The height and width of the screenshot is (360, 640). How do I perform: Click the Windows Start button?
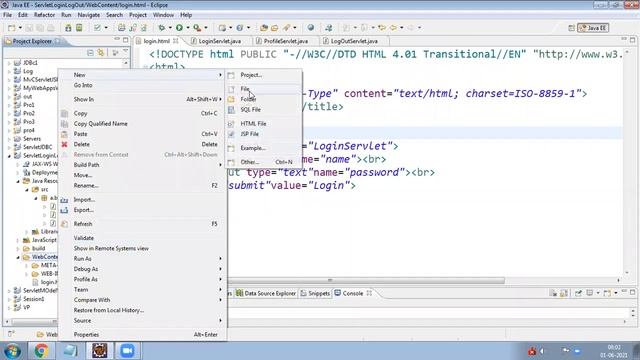click(12, 351)
